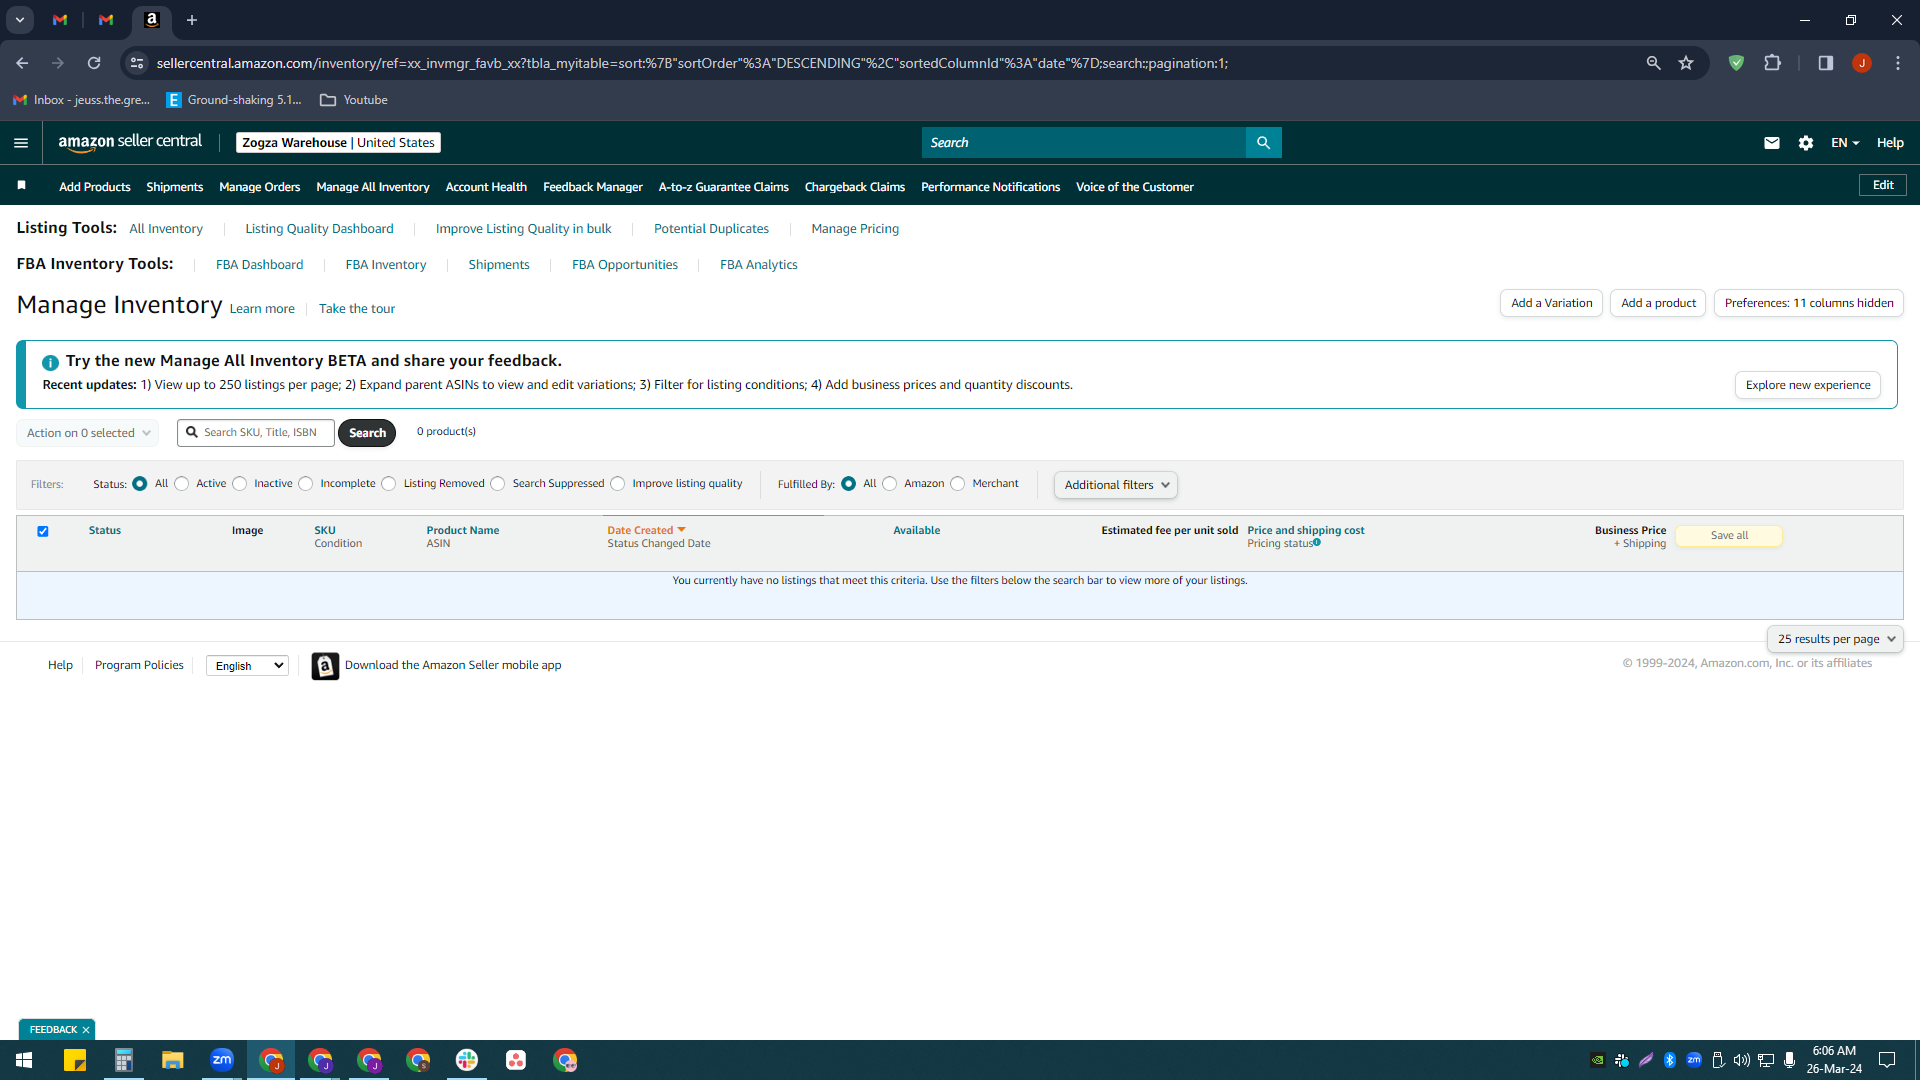Image resolution: width=1920 pixels, height=1080 pixels.
Task: Sort by the Date Created column
Action: point(646,531)
